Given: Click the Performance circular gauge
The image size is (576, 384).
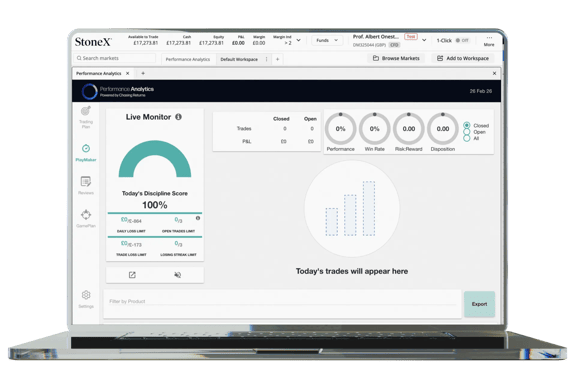Looking at the screenshot, I should [x=341, y=129].
